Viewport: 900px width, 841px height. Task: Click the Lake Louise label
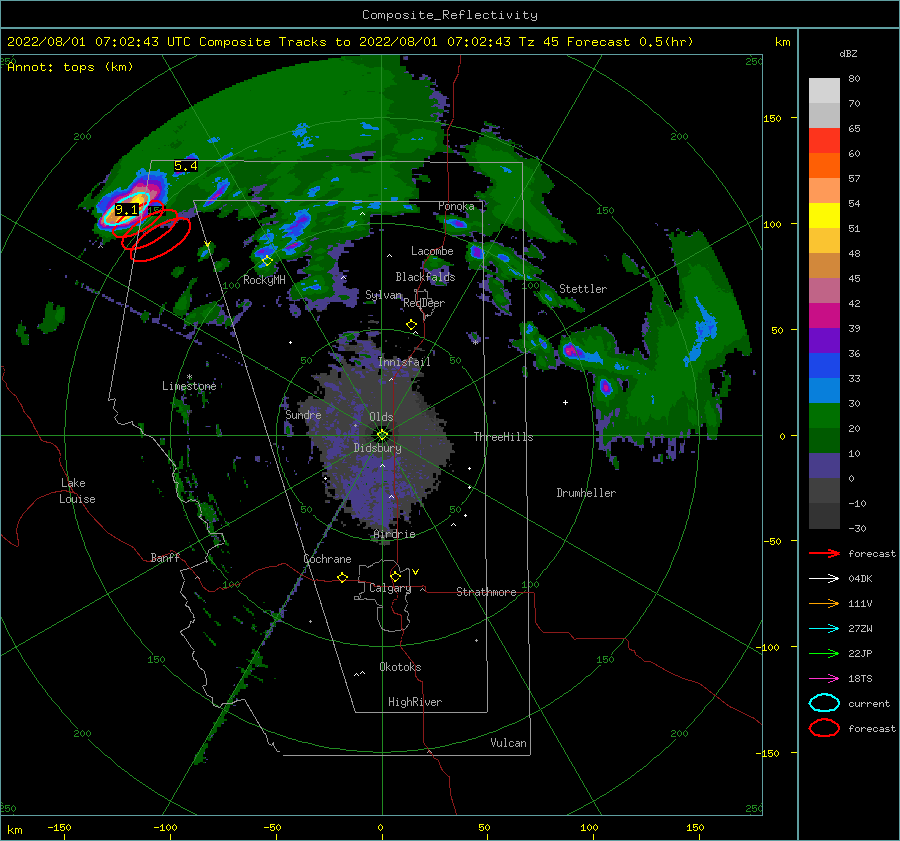click(77, 491)
